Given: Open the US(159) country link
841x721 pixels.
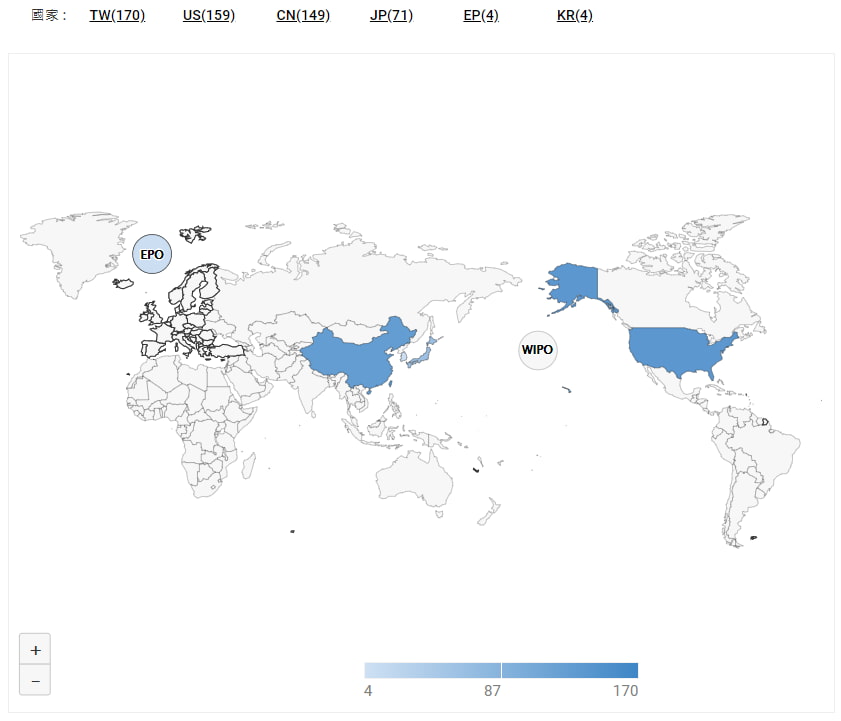Looking at the screenshot, I should (x=209, y=16).
